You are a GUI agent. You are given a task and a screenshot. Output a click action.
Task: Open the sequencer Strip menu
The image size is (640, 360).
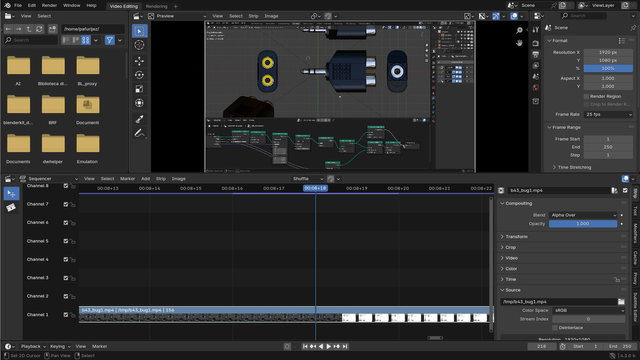click(x=161, y=179)
